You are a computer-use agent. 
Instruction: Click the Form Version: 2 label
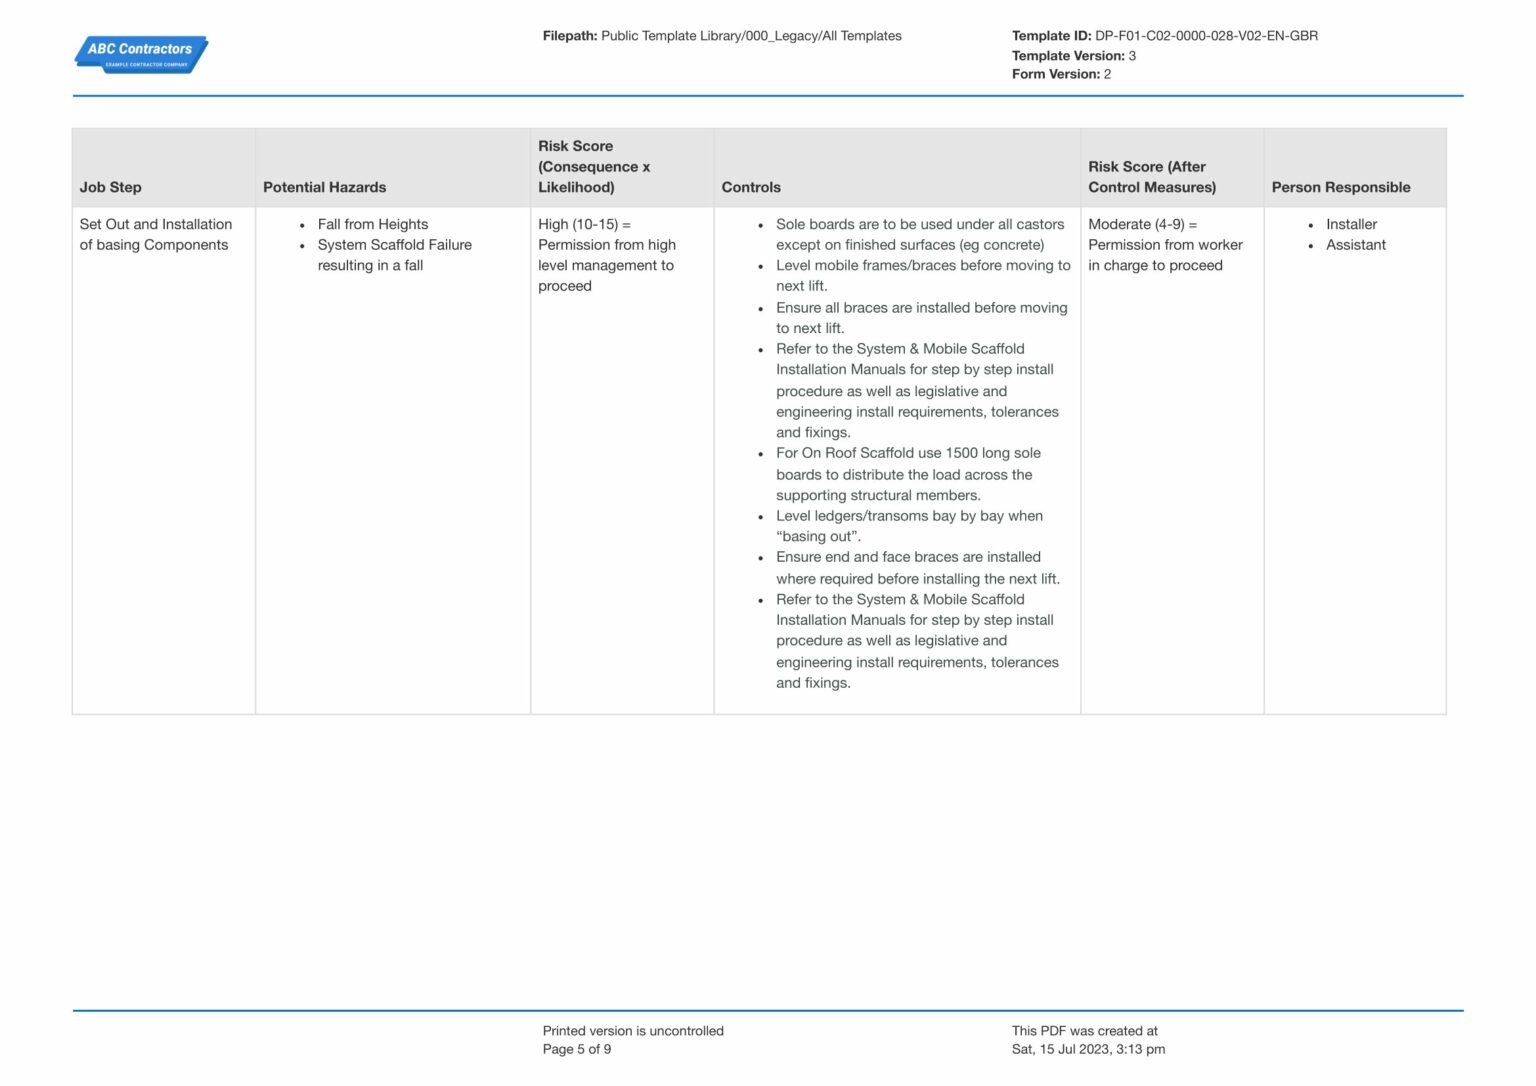click(1062, 73)
